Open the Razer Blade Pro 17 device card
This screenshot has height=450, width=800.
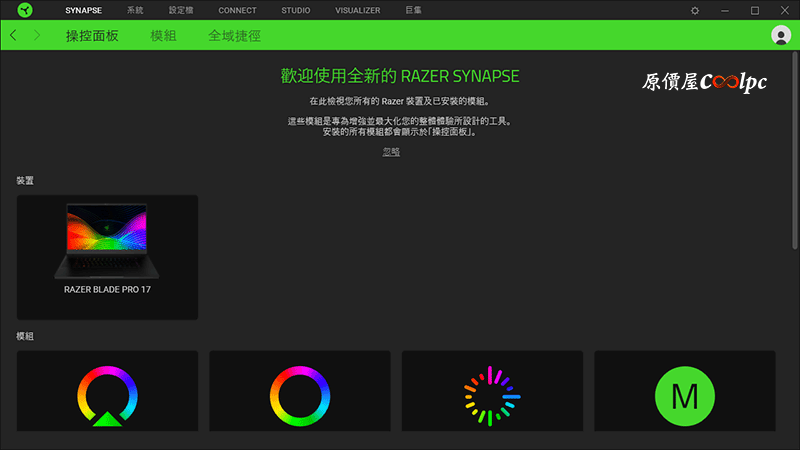click(x=107, y=257)
